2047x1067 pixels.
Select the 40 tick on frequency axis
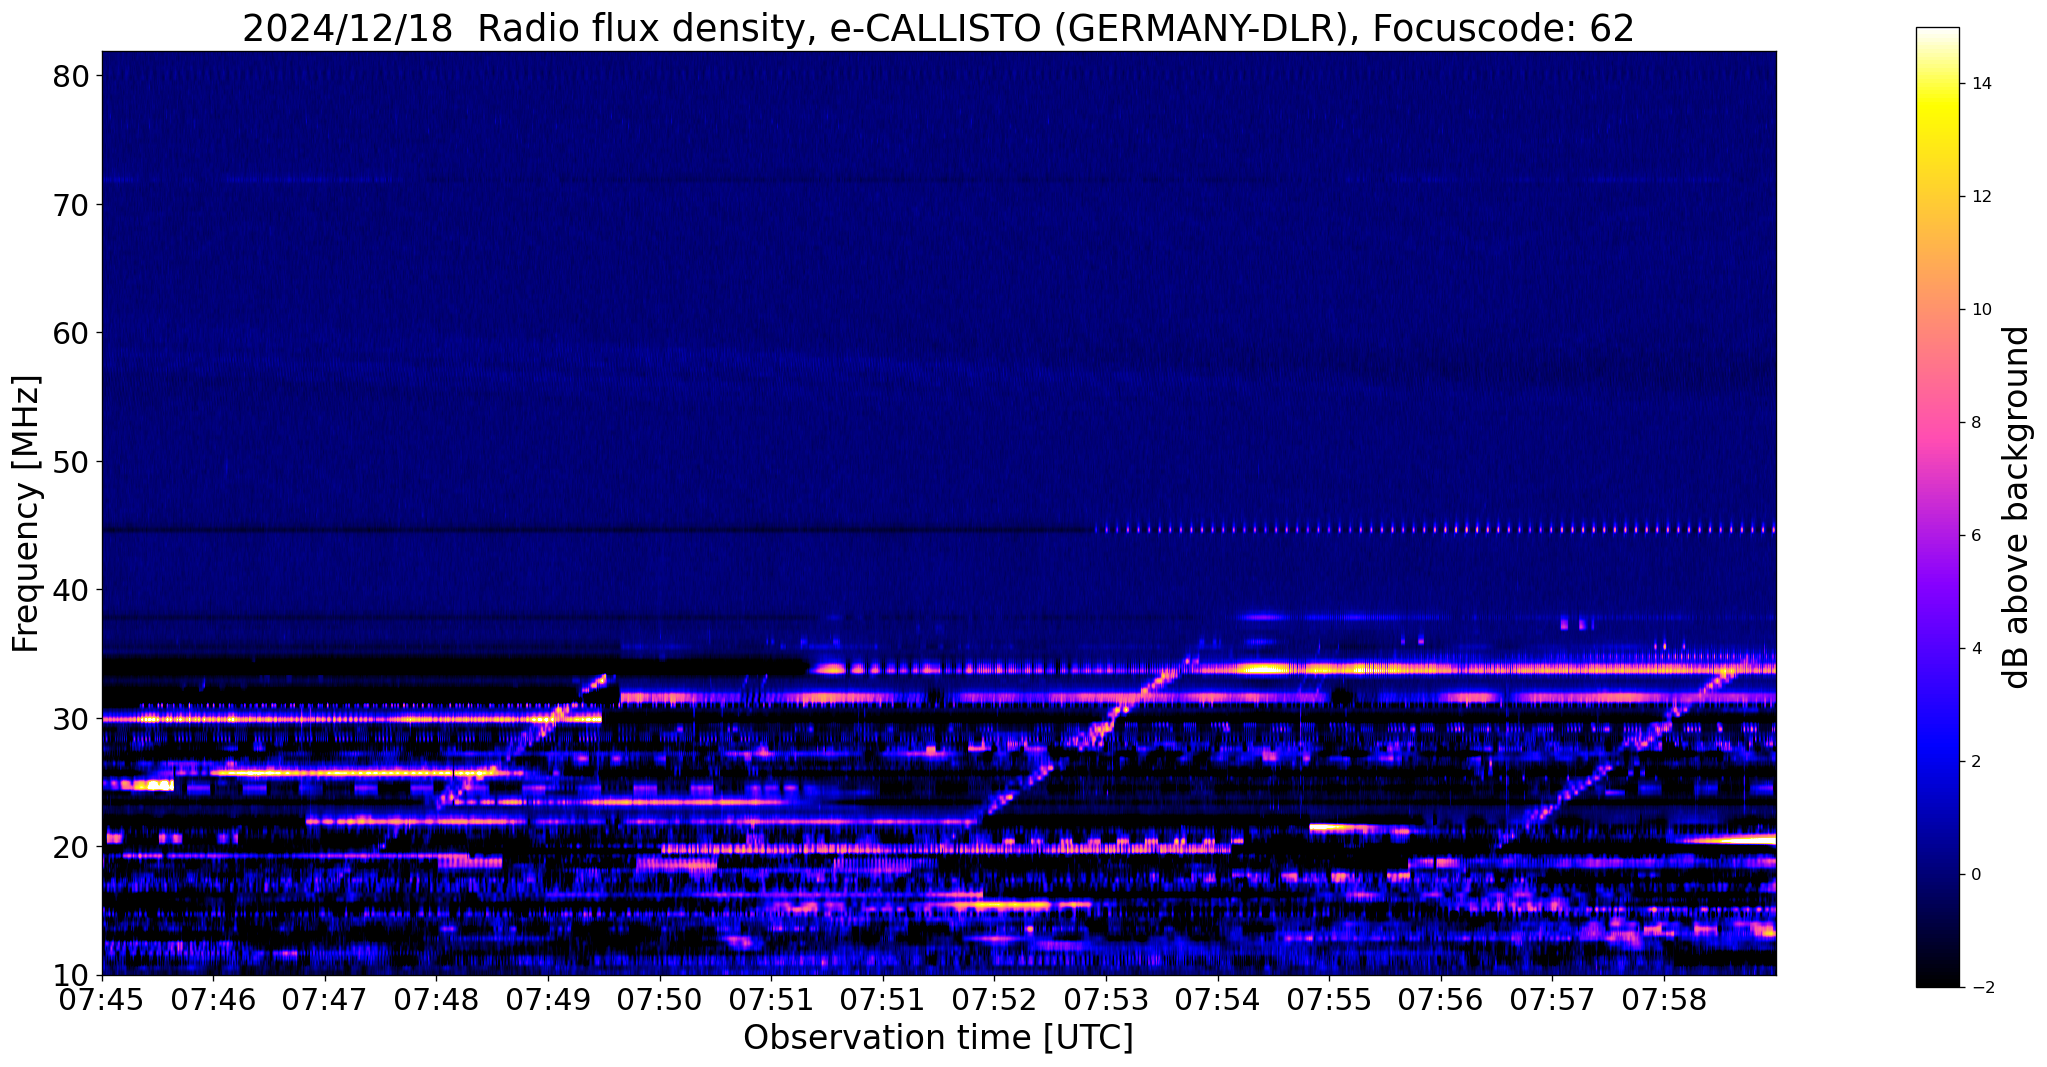pos(71,590)
